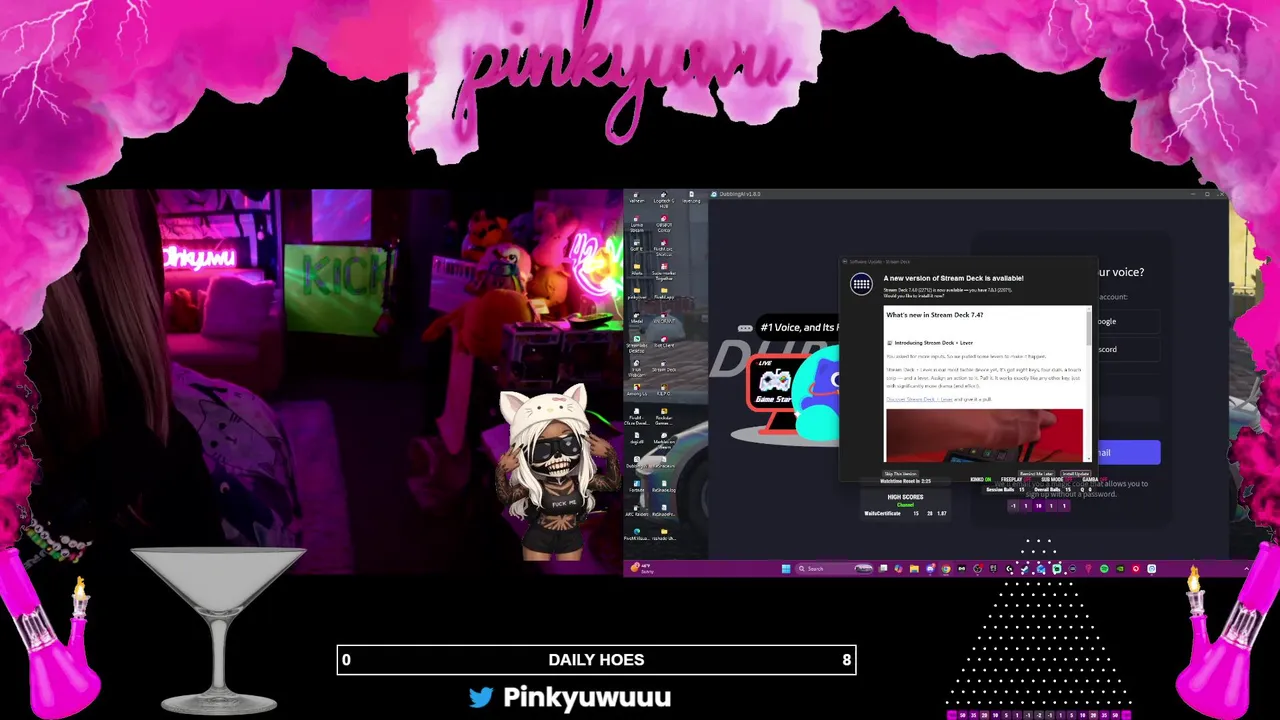1280x720 pixels.
Task: Open Streamlabs Desktop icon
Action: (636, 343)
